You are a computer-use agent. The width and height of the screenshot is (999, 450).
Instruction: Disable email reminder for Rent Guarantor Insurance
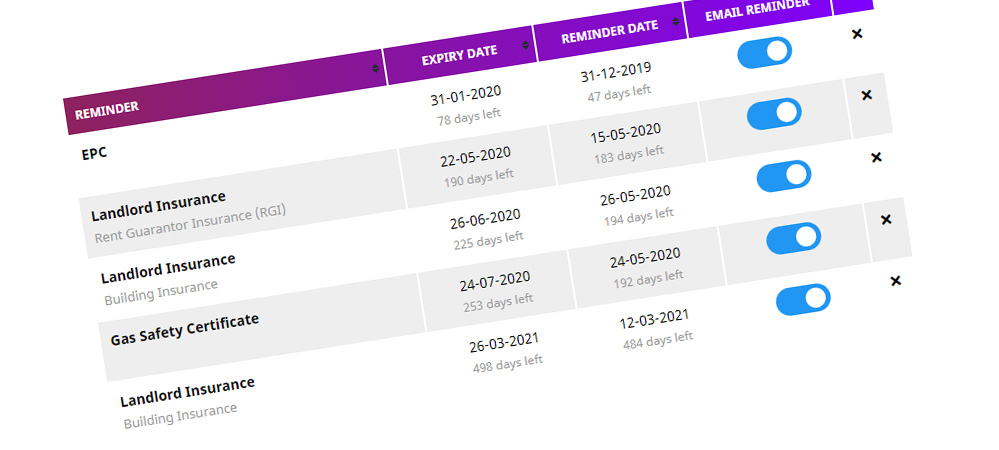click(774, 113)
